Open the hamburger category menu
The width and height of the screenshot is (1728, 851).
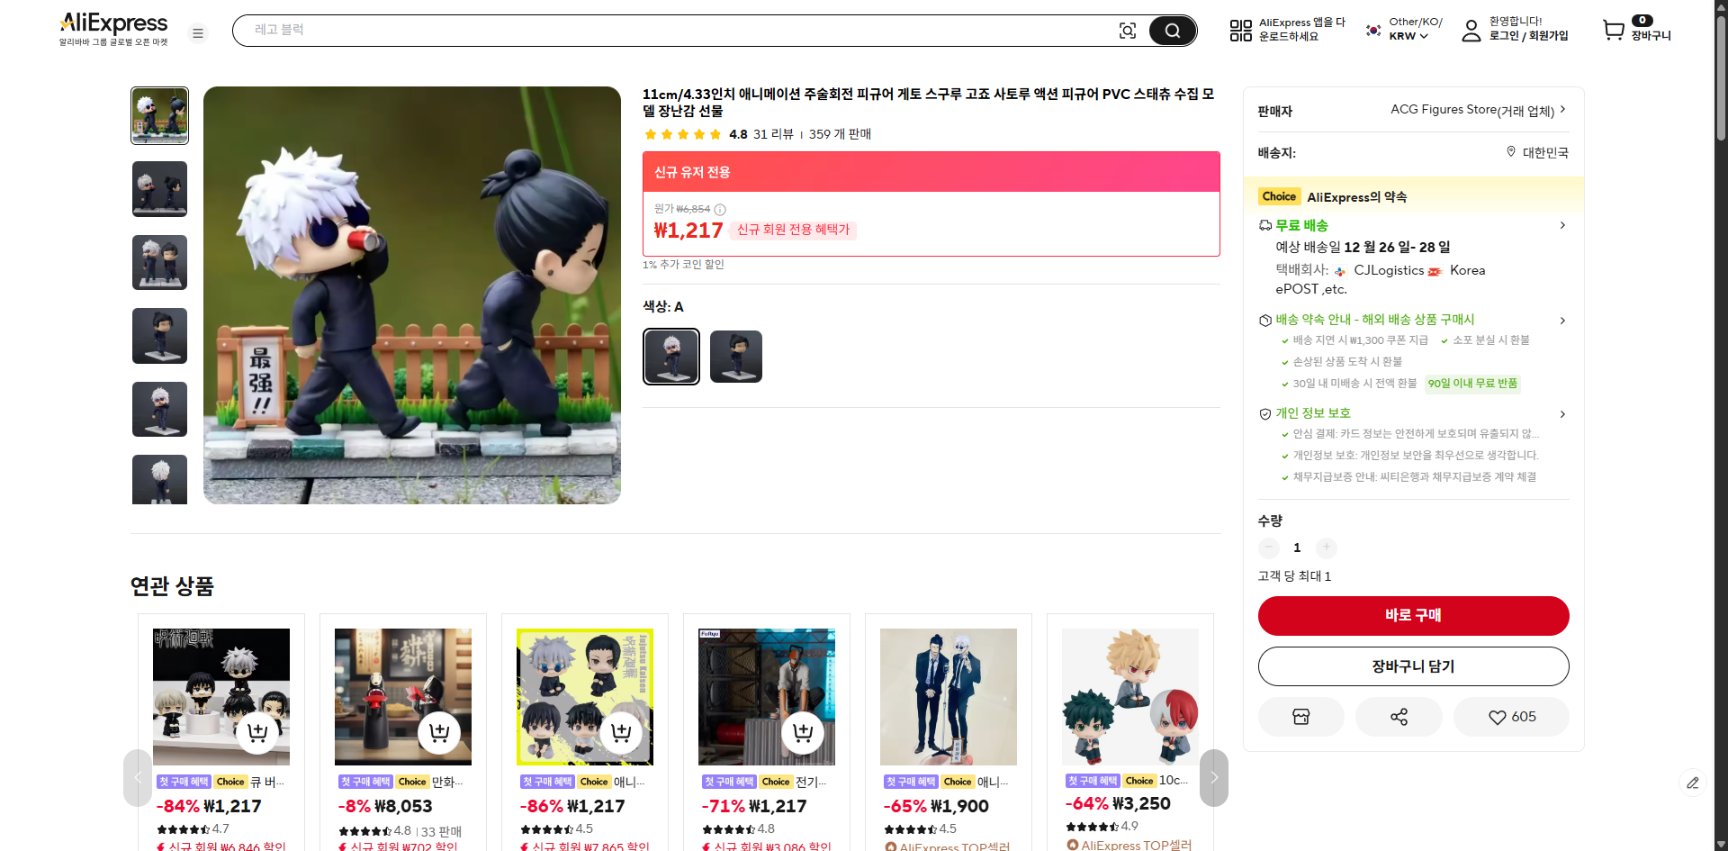pos(198,33)
